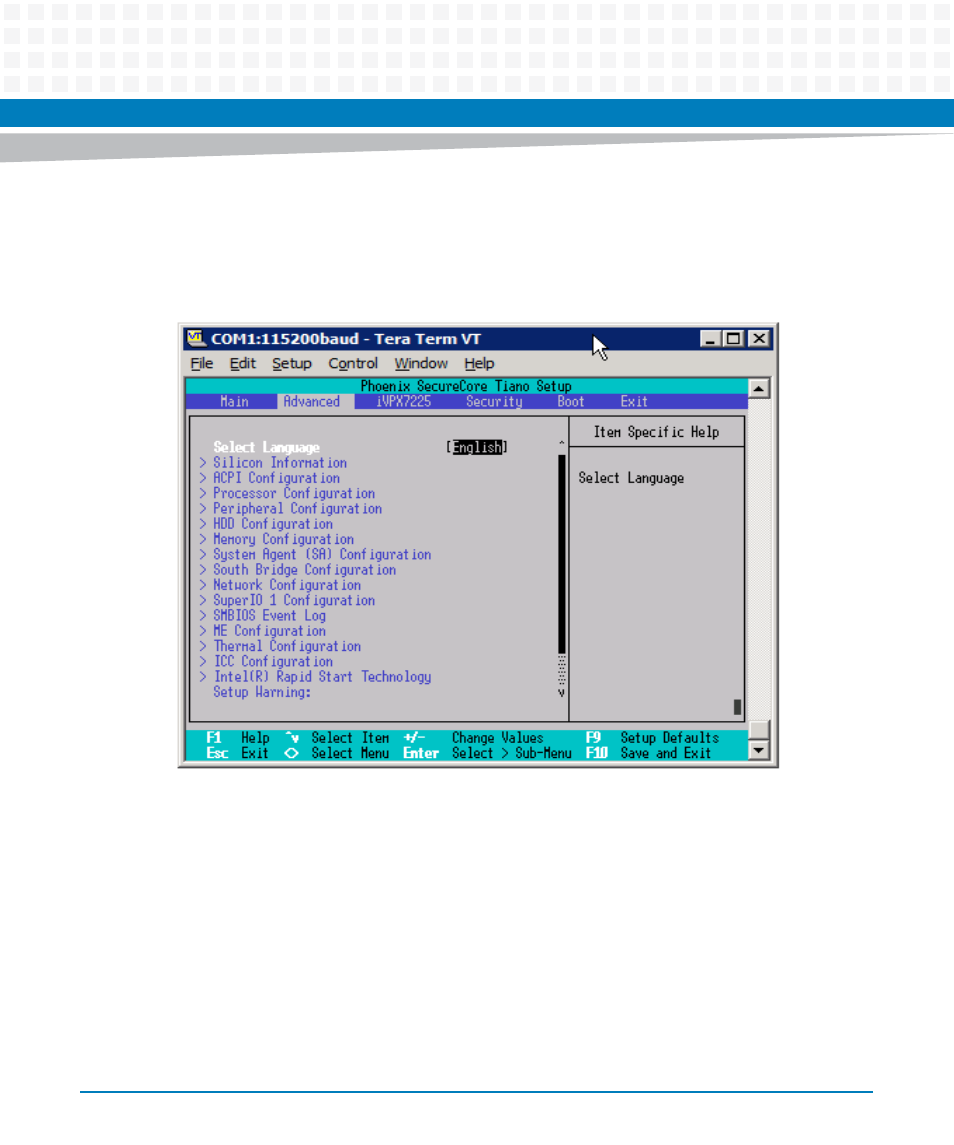The height and width of the screenshot is (1145, 954).
Task: Click the Item Specific Help header
Action: tap(657, 432)
